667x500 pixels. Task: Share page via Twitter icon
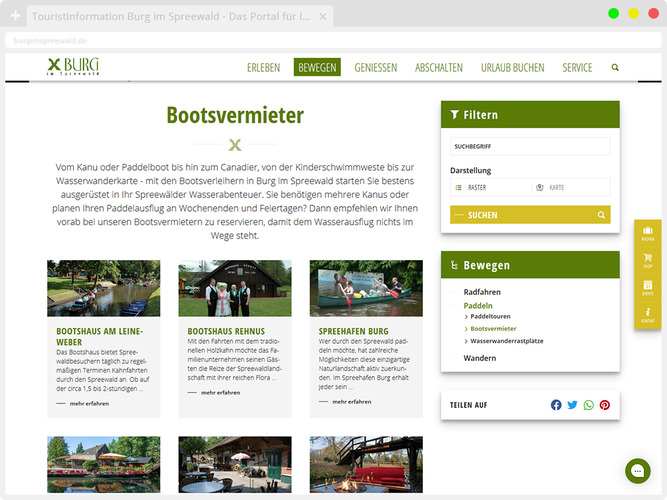click(572, 405)
